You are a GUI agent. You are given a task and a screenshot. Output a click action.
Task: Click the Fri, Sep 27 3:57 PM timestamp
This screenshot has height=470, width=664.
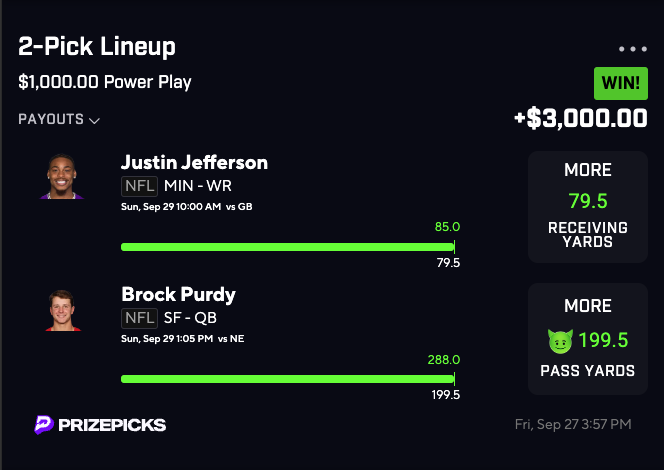click(573, 425)
